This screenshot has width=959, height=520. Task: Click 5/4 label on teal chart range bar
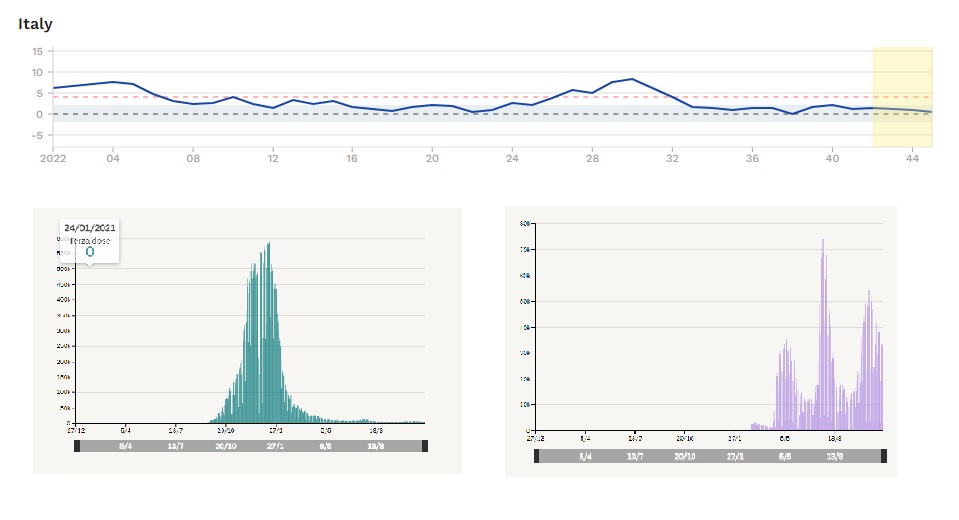pyautogui.click(x=125, y=446)
